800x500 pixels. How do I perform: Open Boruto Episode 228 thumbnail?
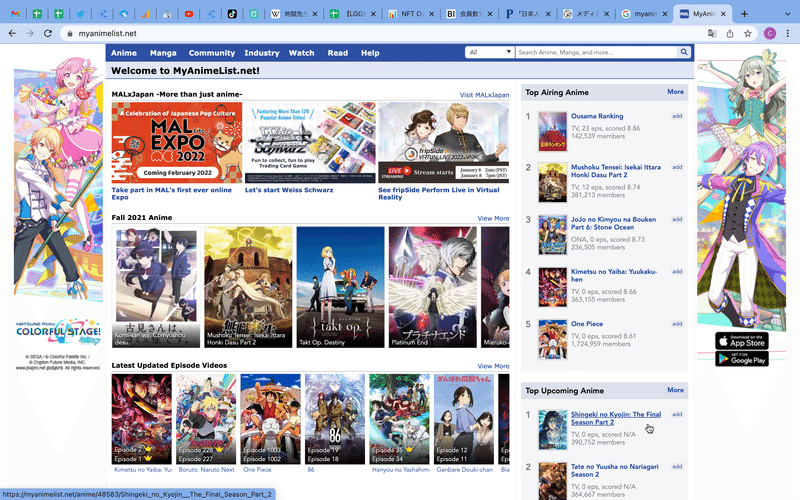(x=206, y=419)
